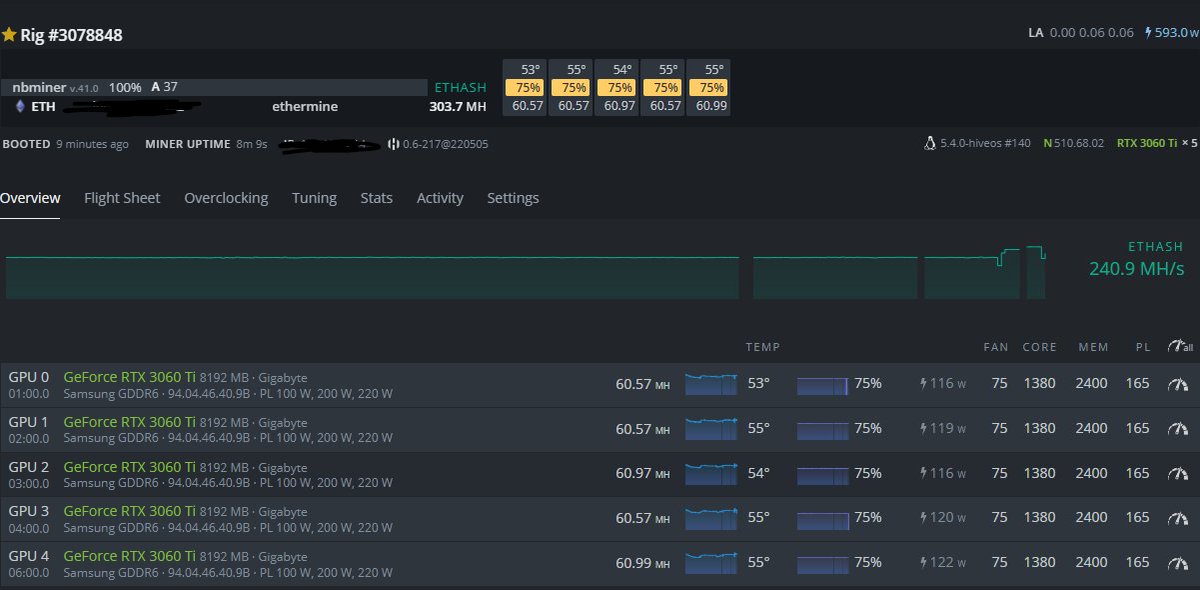Select the GPU 4 GeForce RTX 3060 Ti name
1200x590 pixels.
point(130,556)
